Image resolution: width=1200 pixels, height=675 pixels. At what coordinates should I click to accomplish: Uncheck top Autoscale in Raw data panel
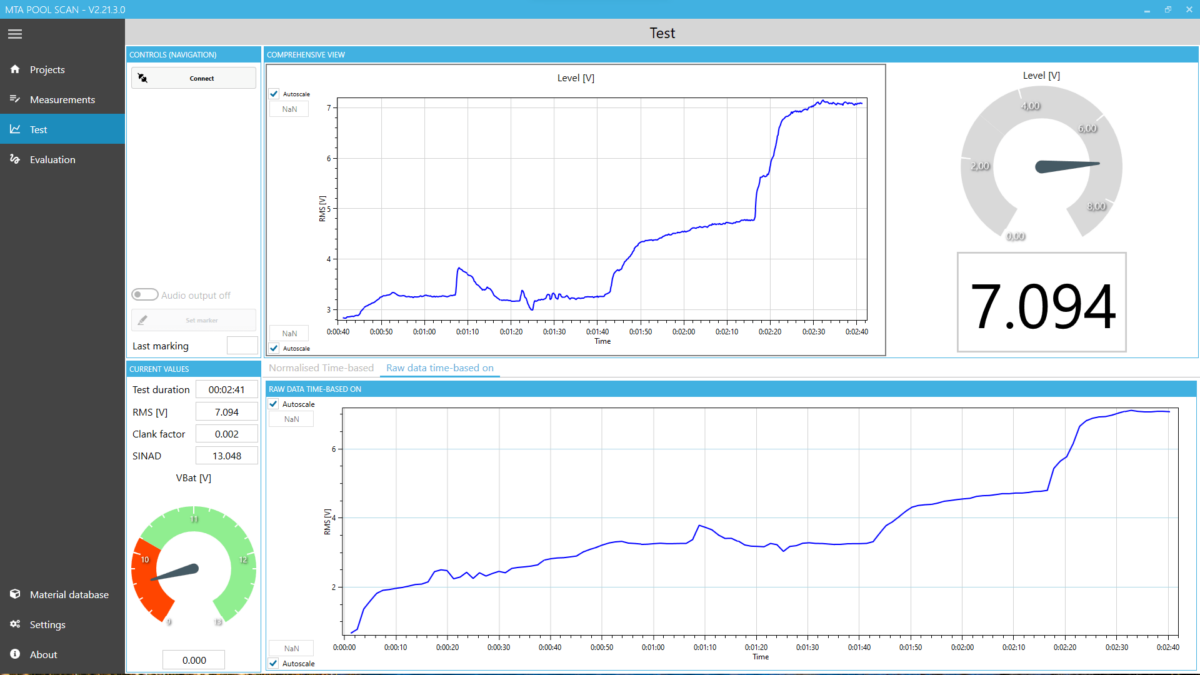point(275,404)
